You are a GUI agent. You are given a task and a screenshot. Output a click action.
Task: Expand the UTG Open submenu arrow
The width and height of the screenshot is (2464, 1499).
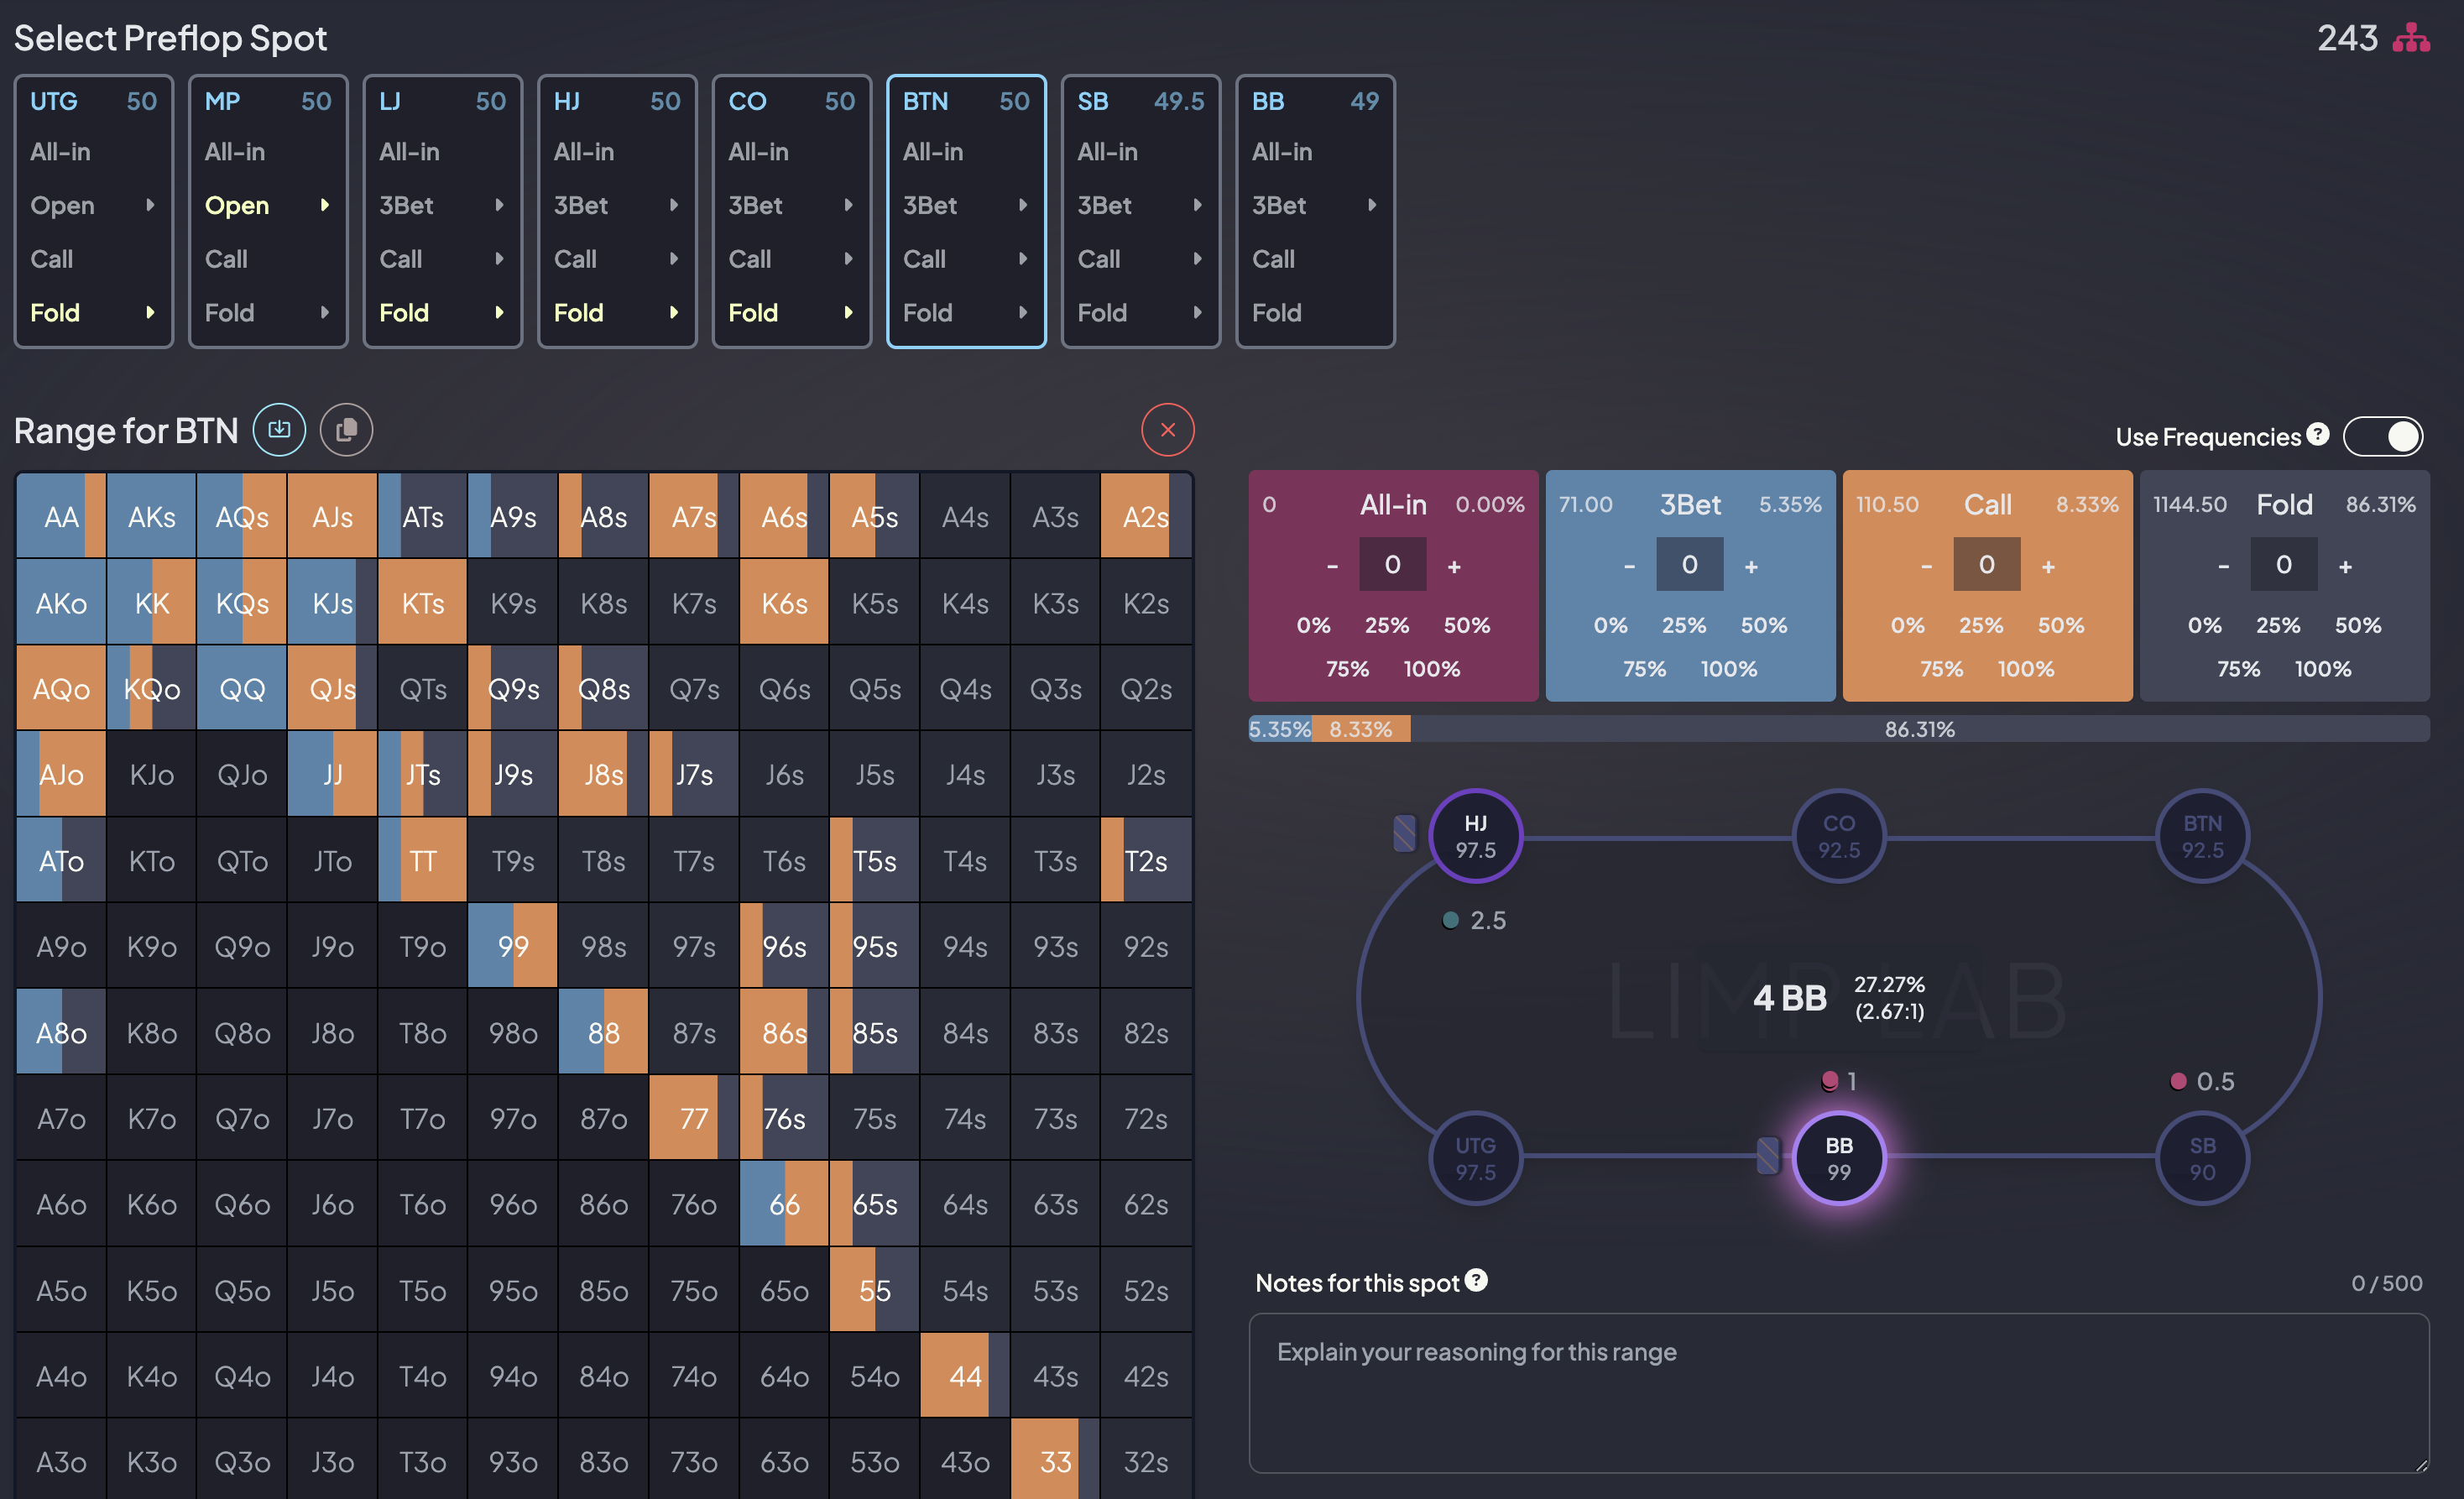coord(150,205)
